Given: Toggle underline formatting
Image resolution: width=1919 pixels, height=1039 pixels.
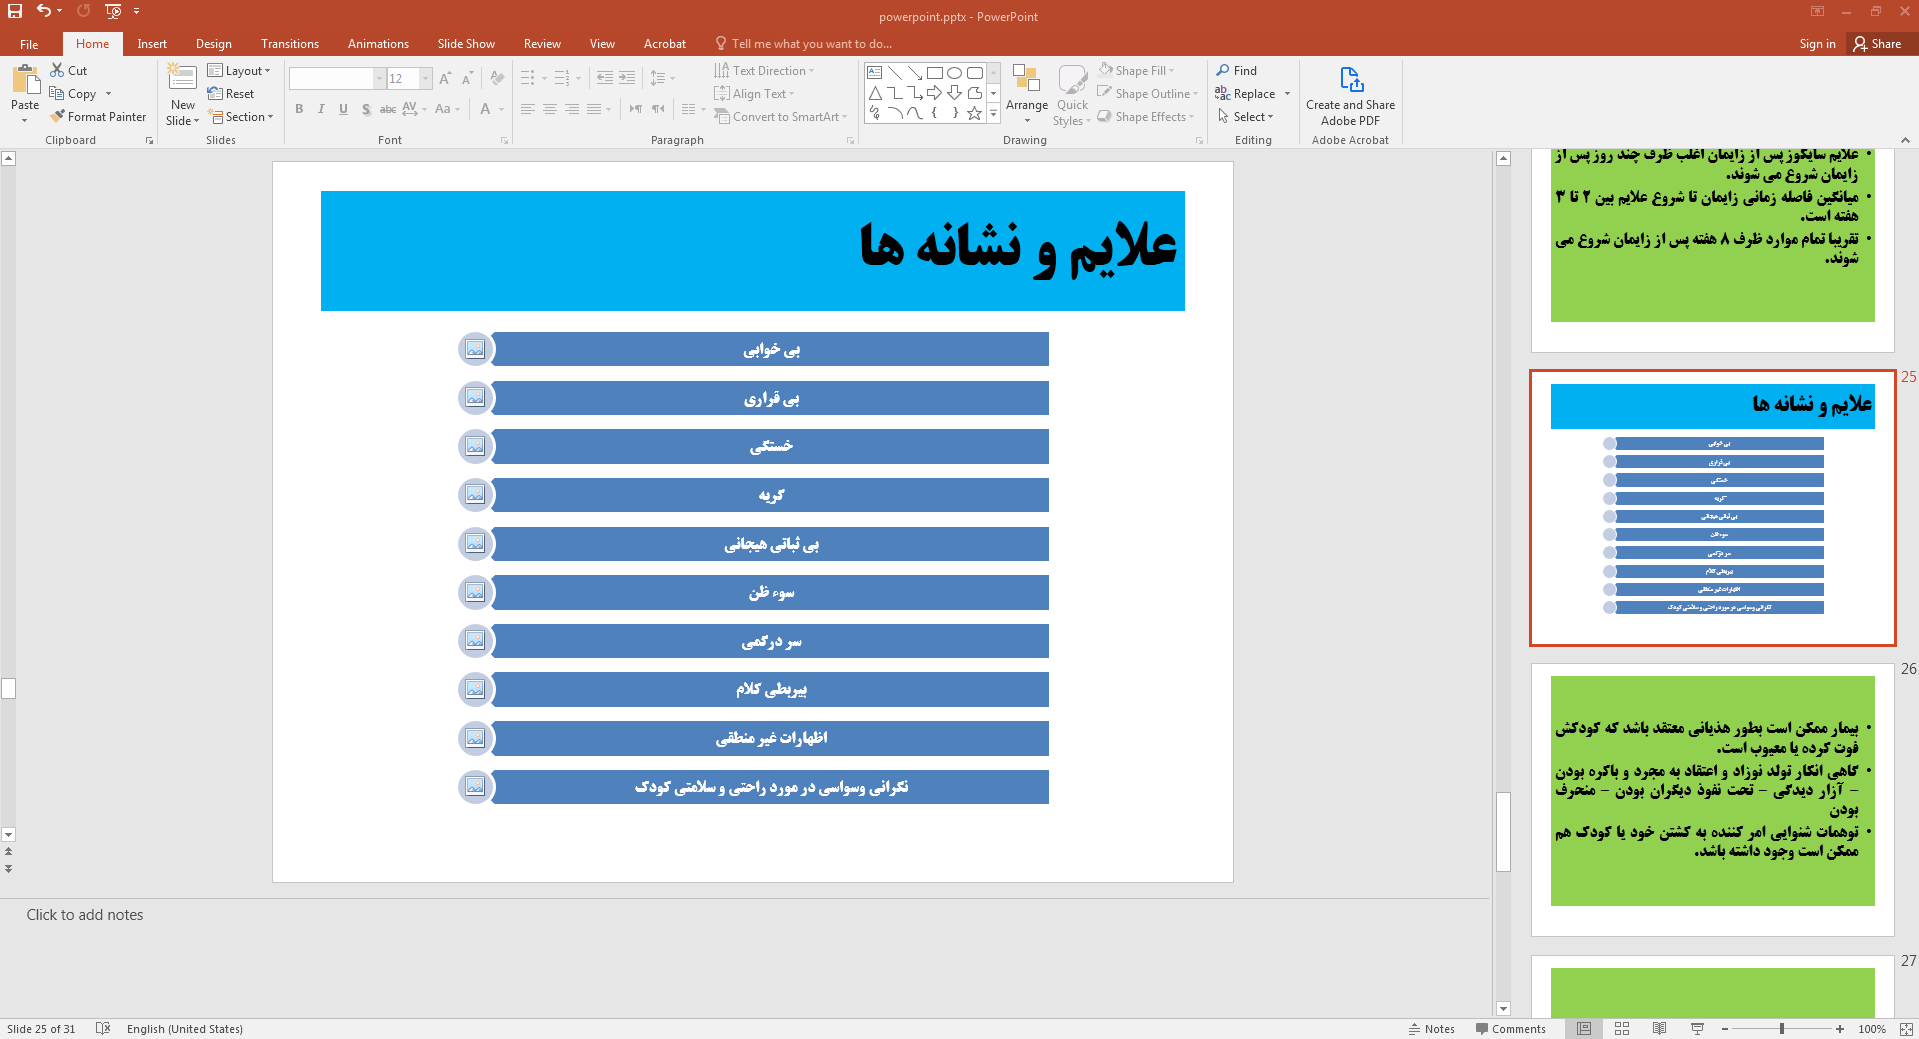Looking at the screenshot, I should [343, 109].
